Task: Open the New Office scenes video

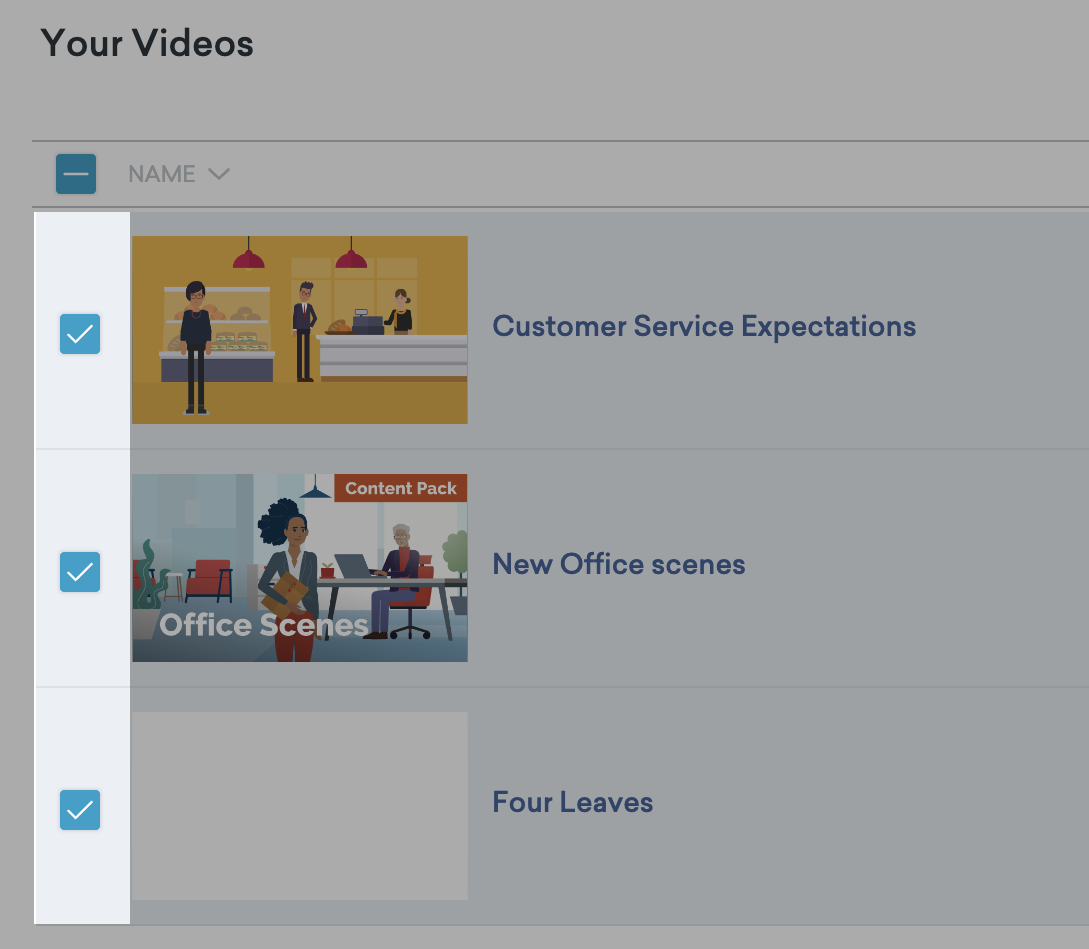Action: coord(618,564)
